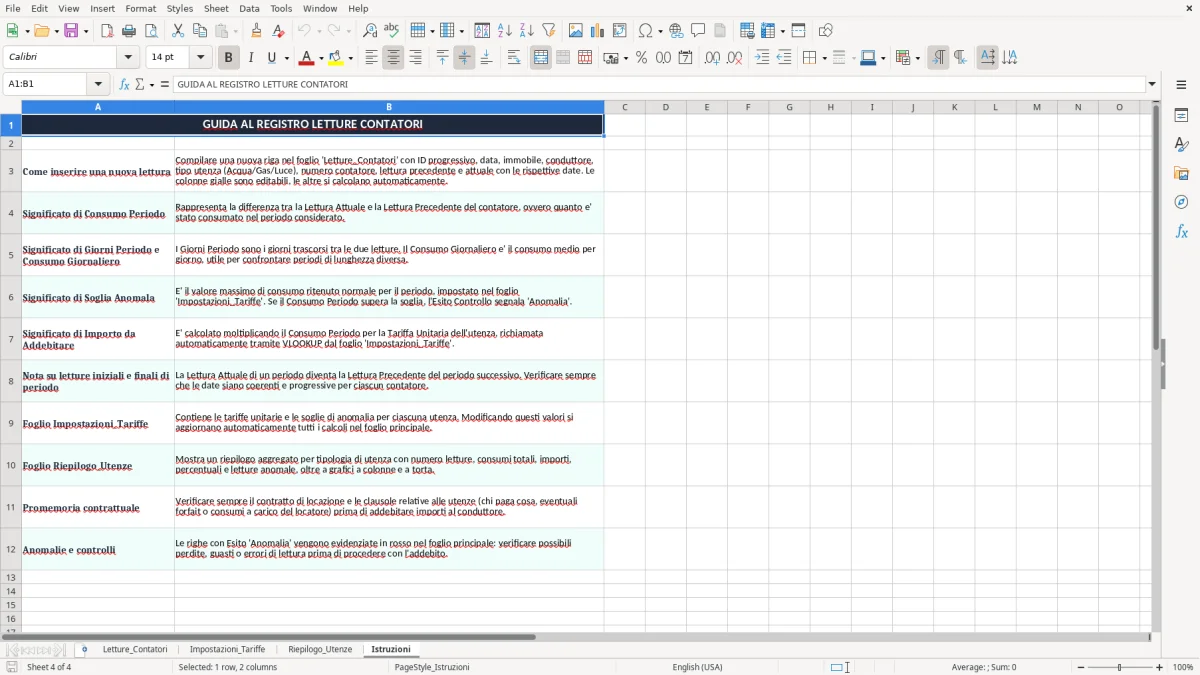Select cell 'Significato di Soglia Anomala'
Screen dimensions: 1200x675
[98, 297]
